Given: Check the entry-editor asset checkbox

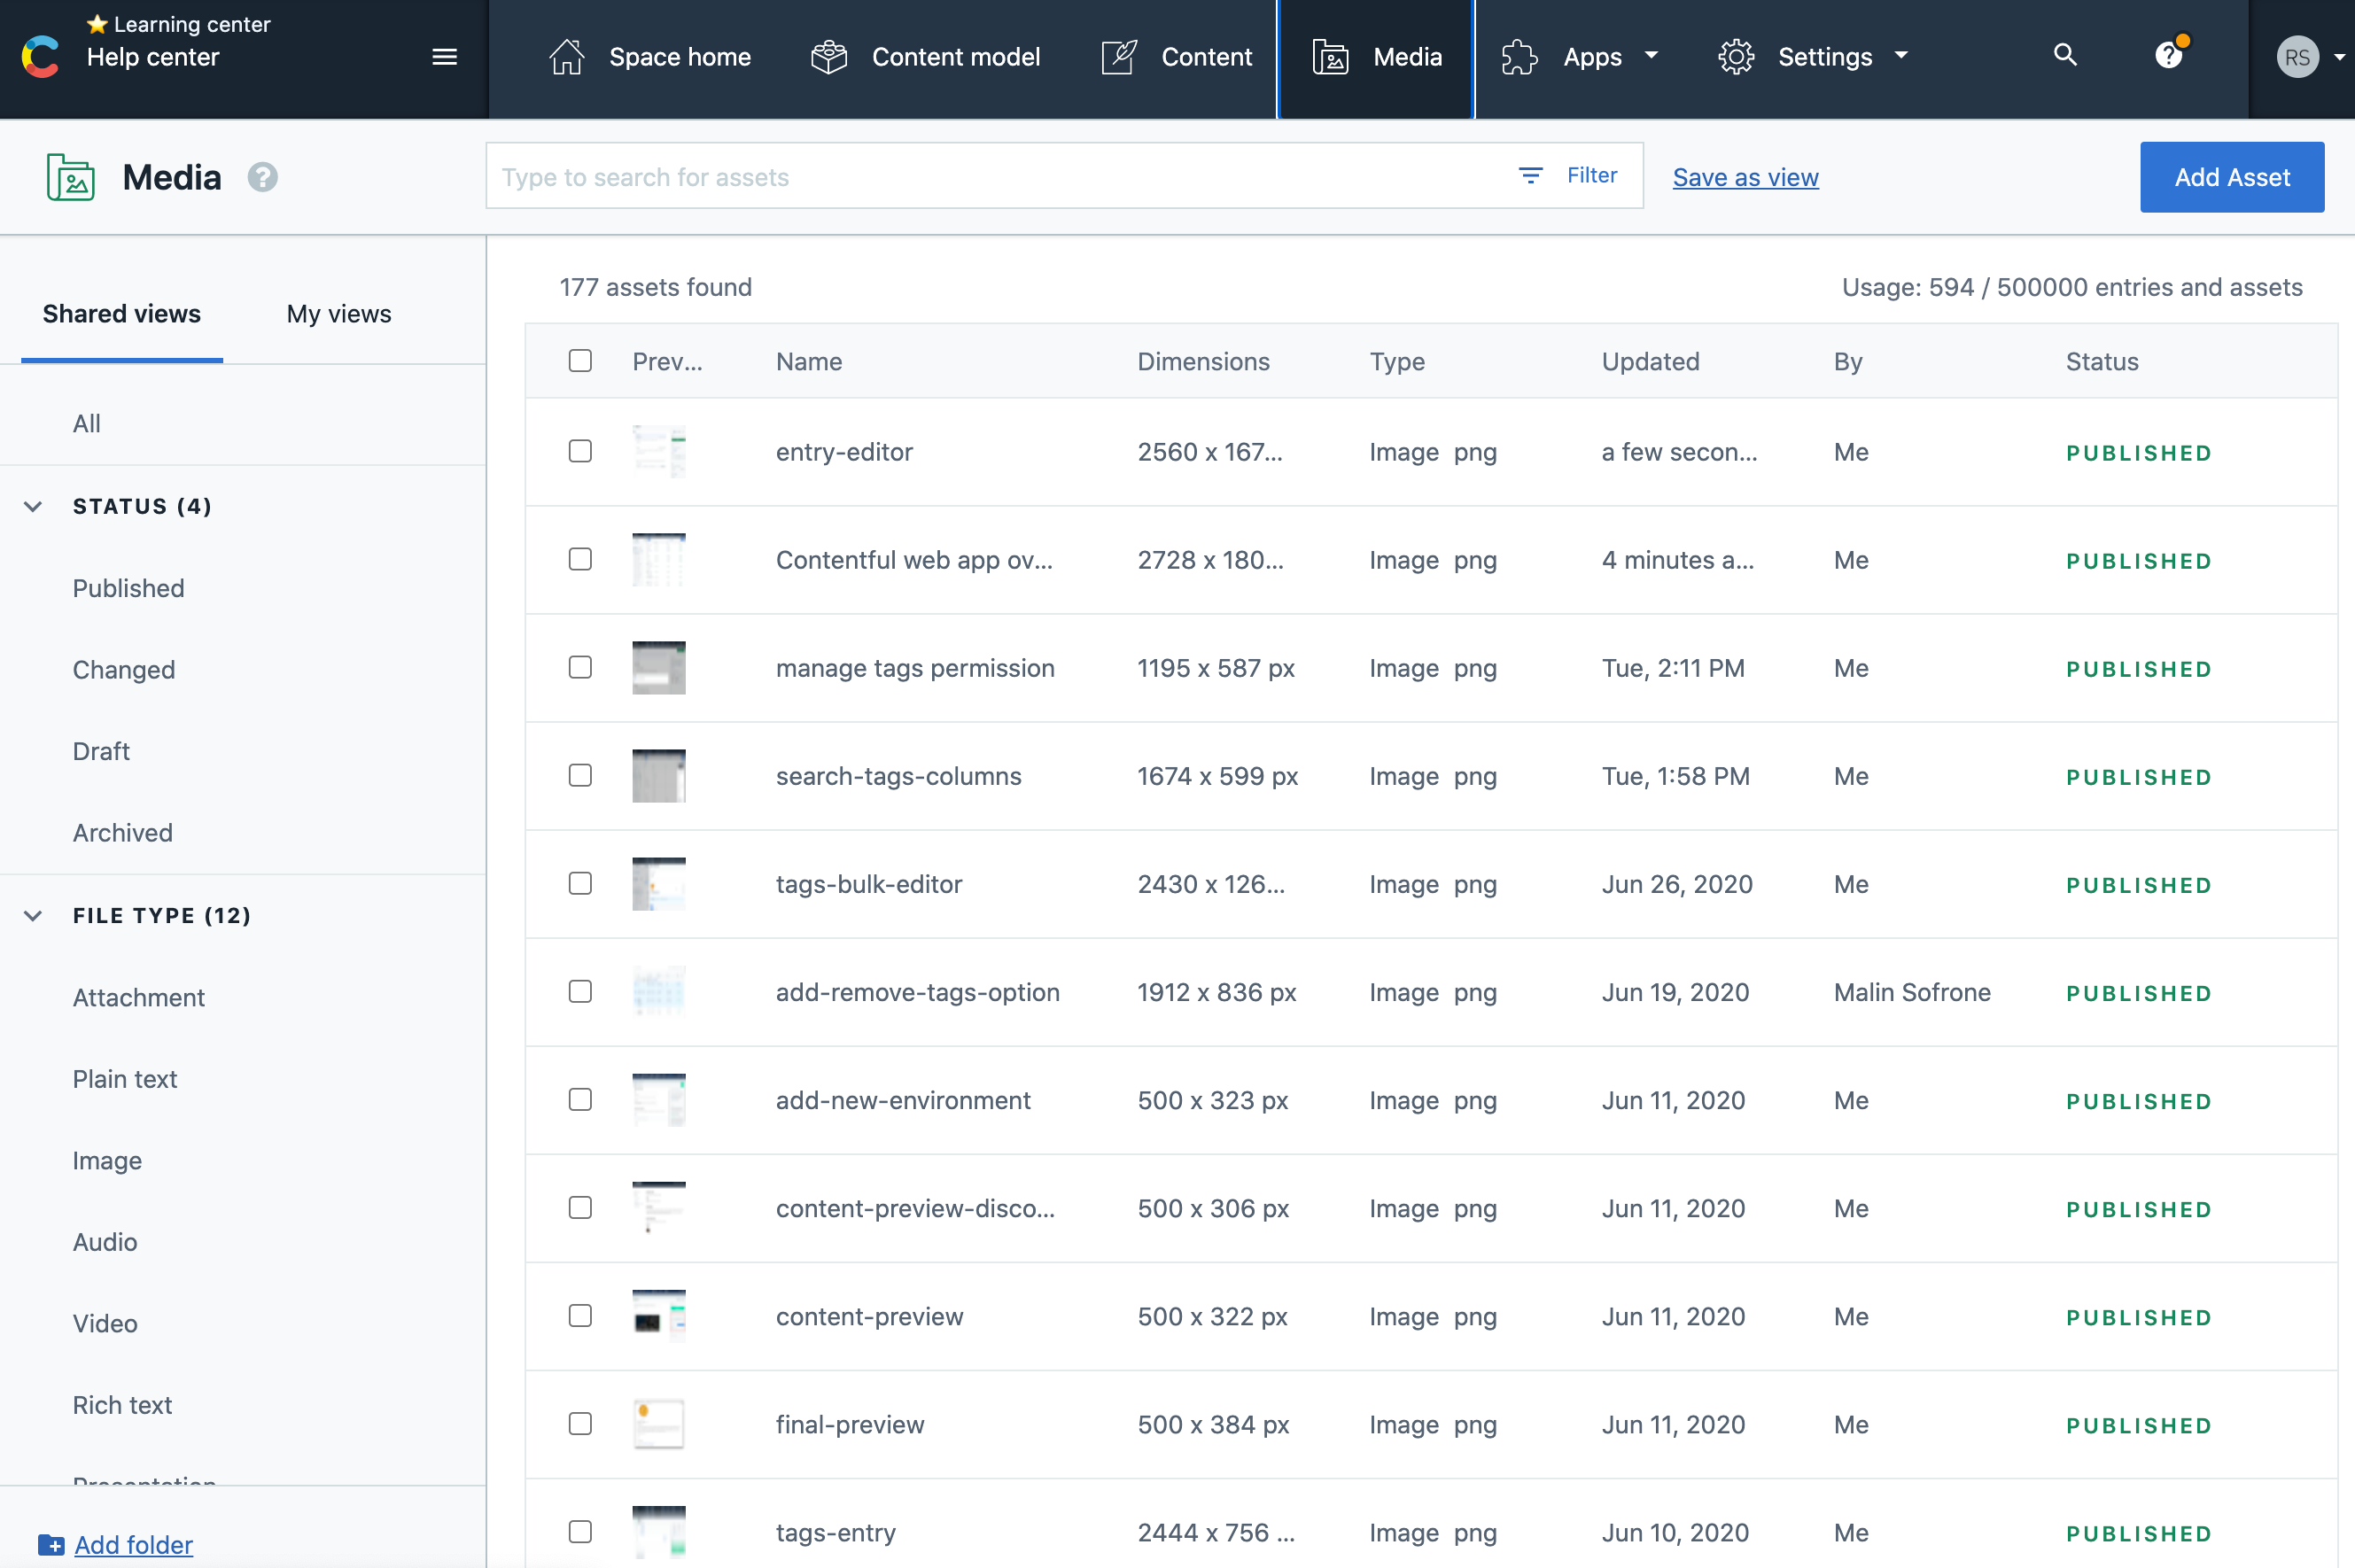Looking at the screenshot, I should click(580, 451).
